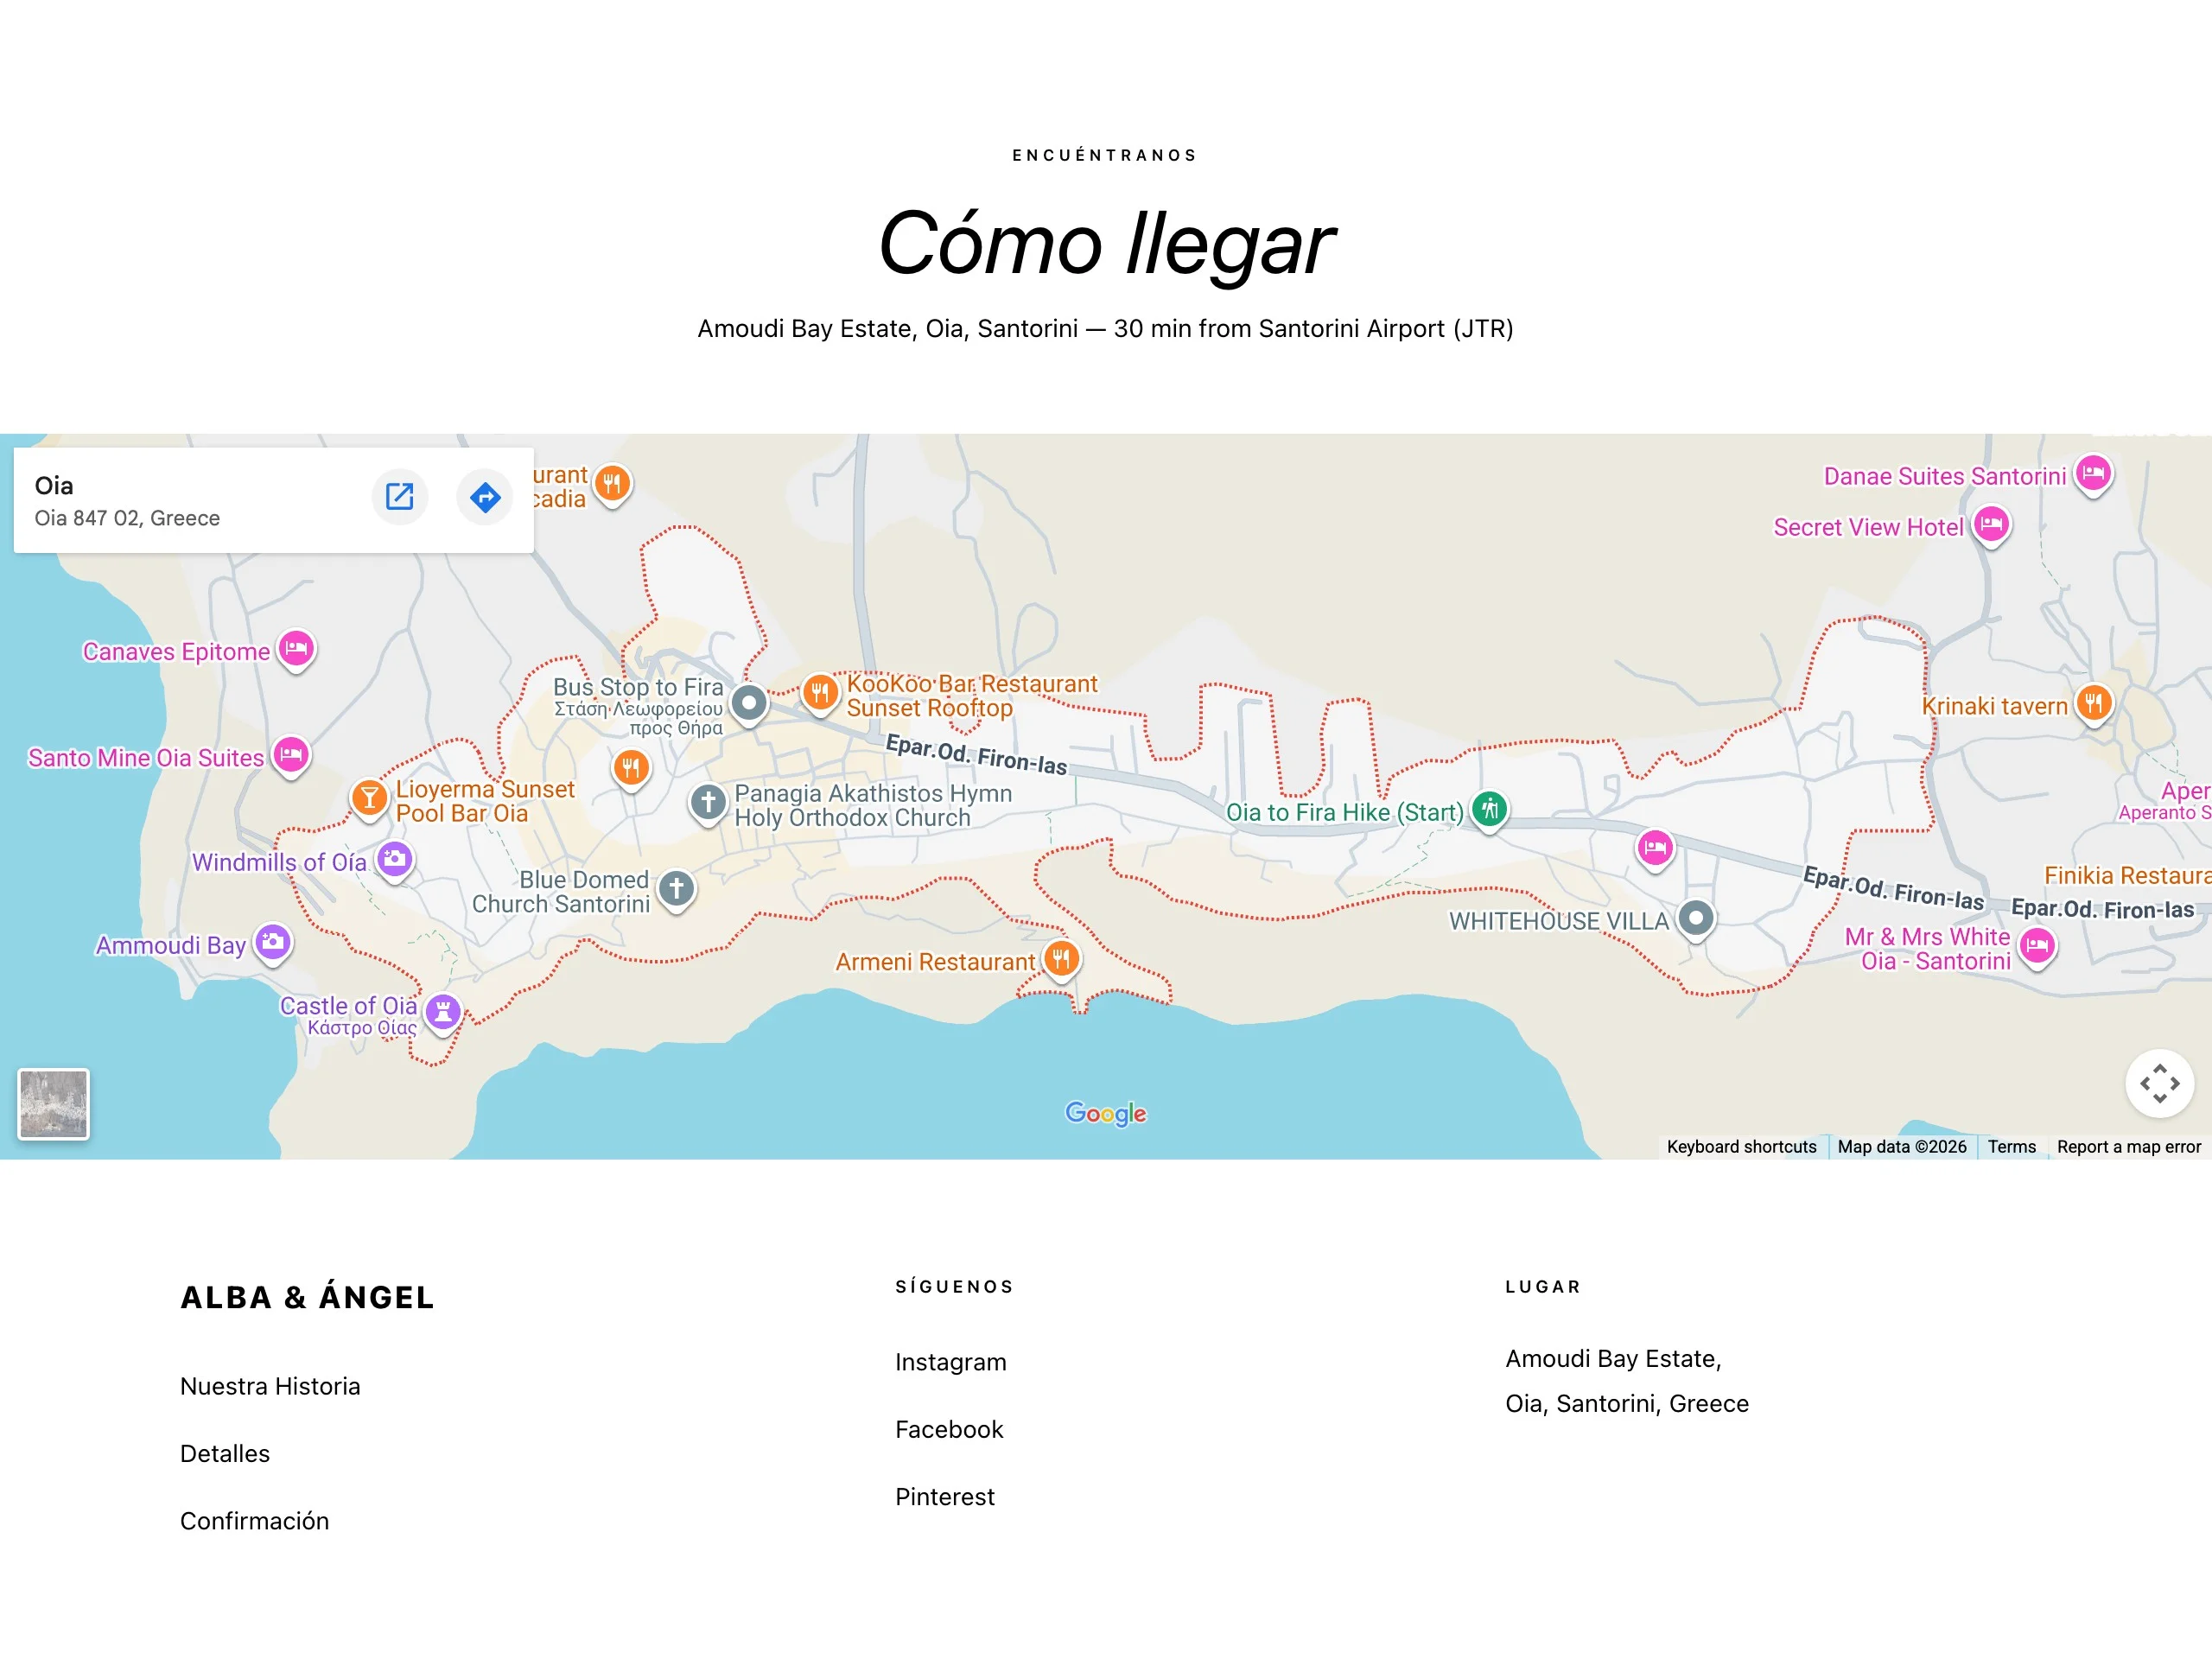Visit the Instagram link
Viewport: 2212px width, 1659px height.
(x=951, y=1362)
